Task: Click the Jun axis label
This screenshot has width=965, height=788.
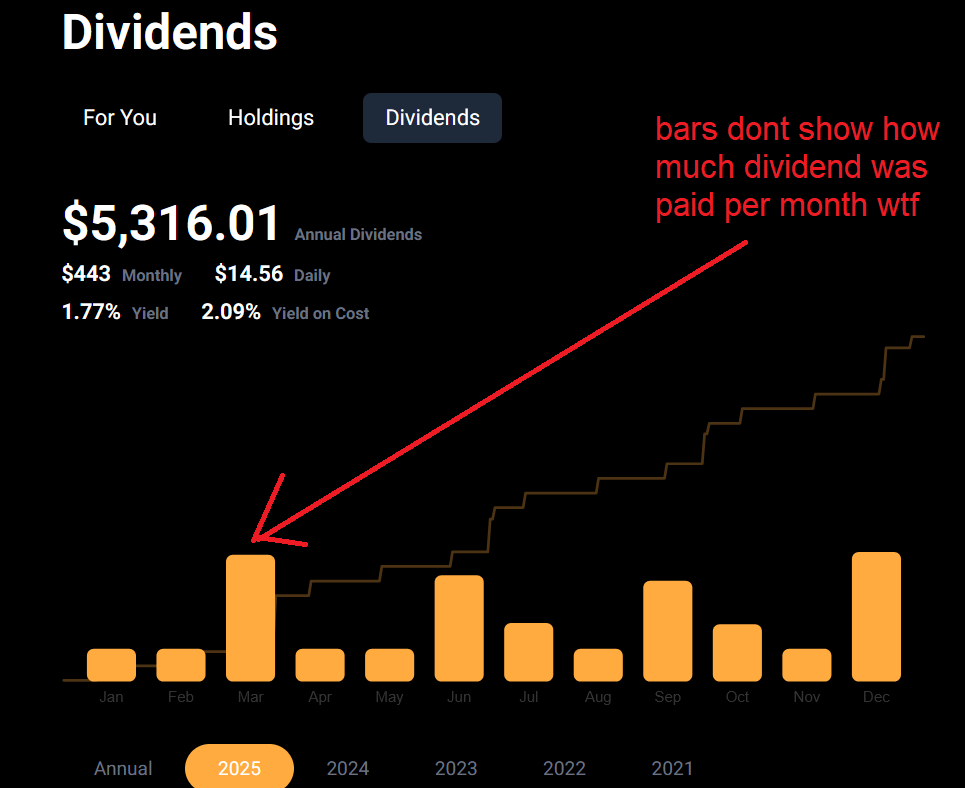Action: (x=459, y=697)
